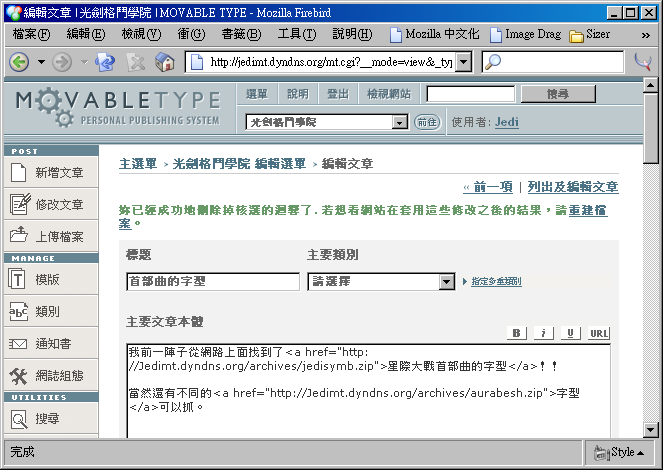Click the 檢視網站 view site tab

click(x=389, y=93)
